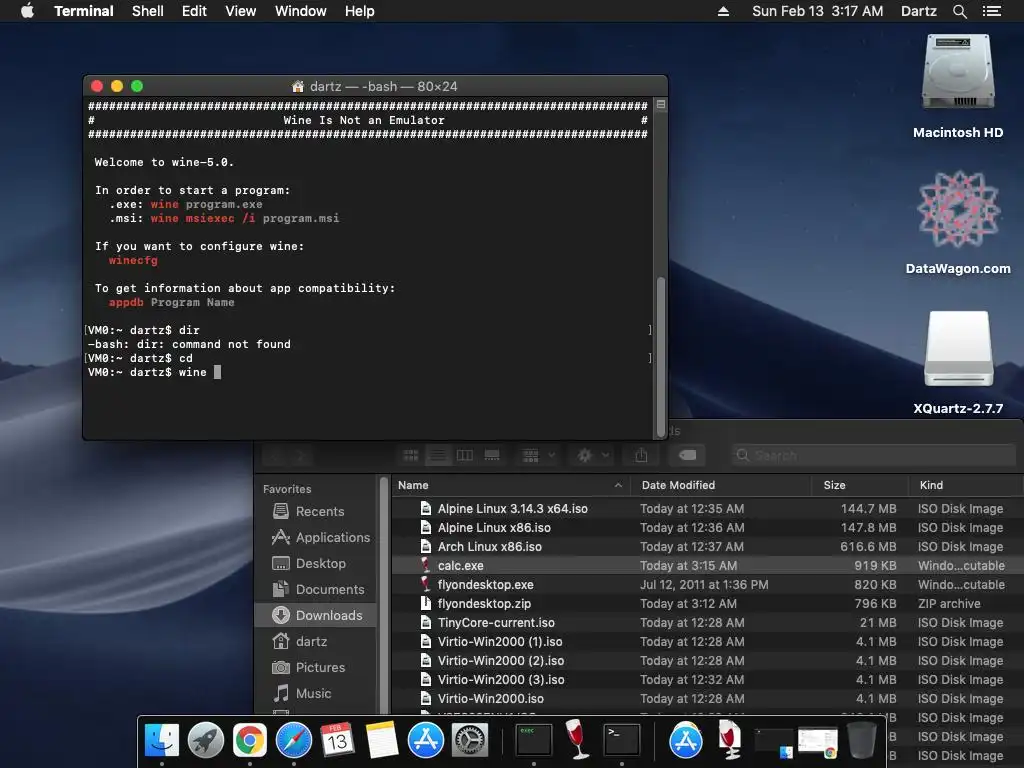Open the Window menu
The width and height of the screenshot is (1024, 768).
(300, 11)
